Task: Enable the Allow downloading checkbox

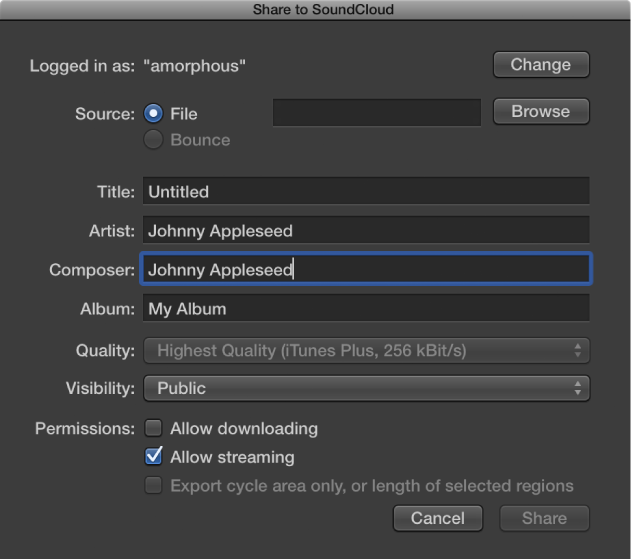Action: point(154,428)
